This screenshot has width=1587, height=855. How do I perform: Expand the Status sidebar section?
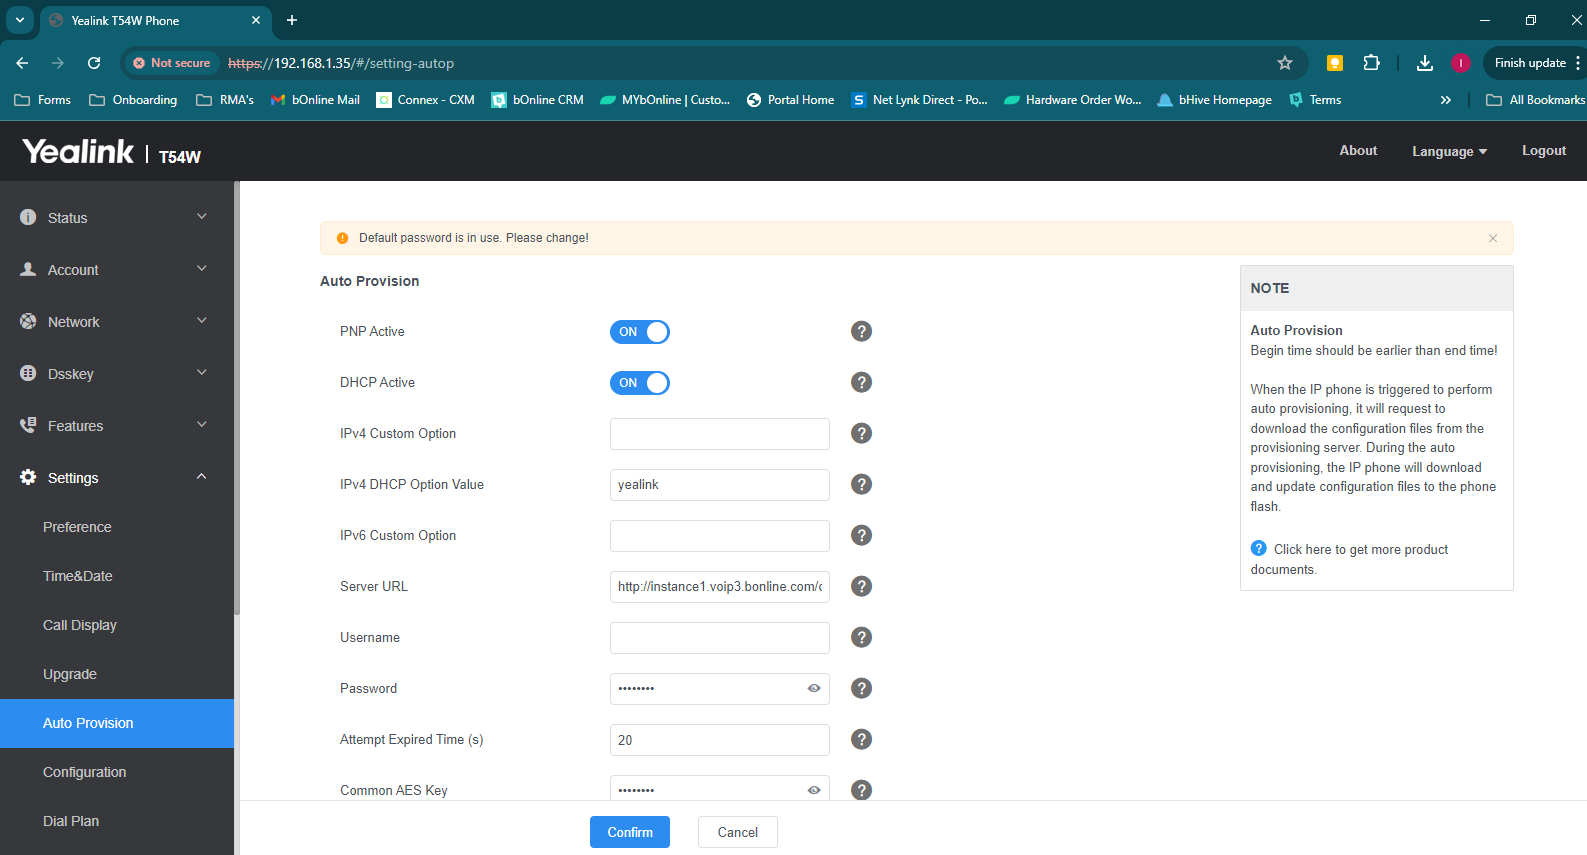coord(117,218)
